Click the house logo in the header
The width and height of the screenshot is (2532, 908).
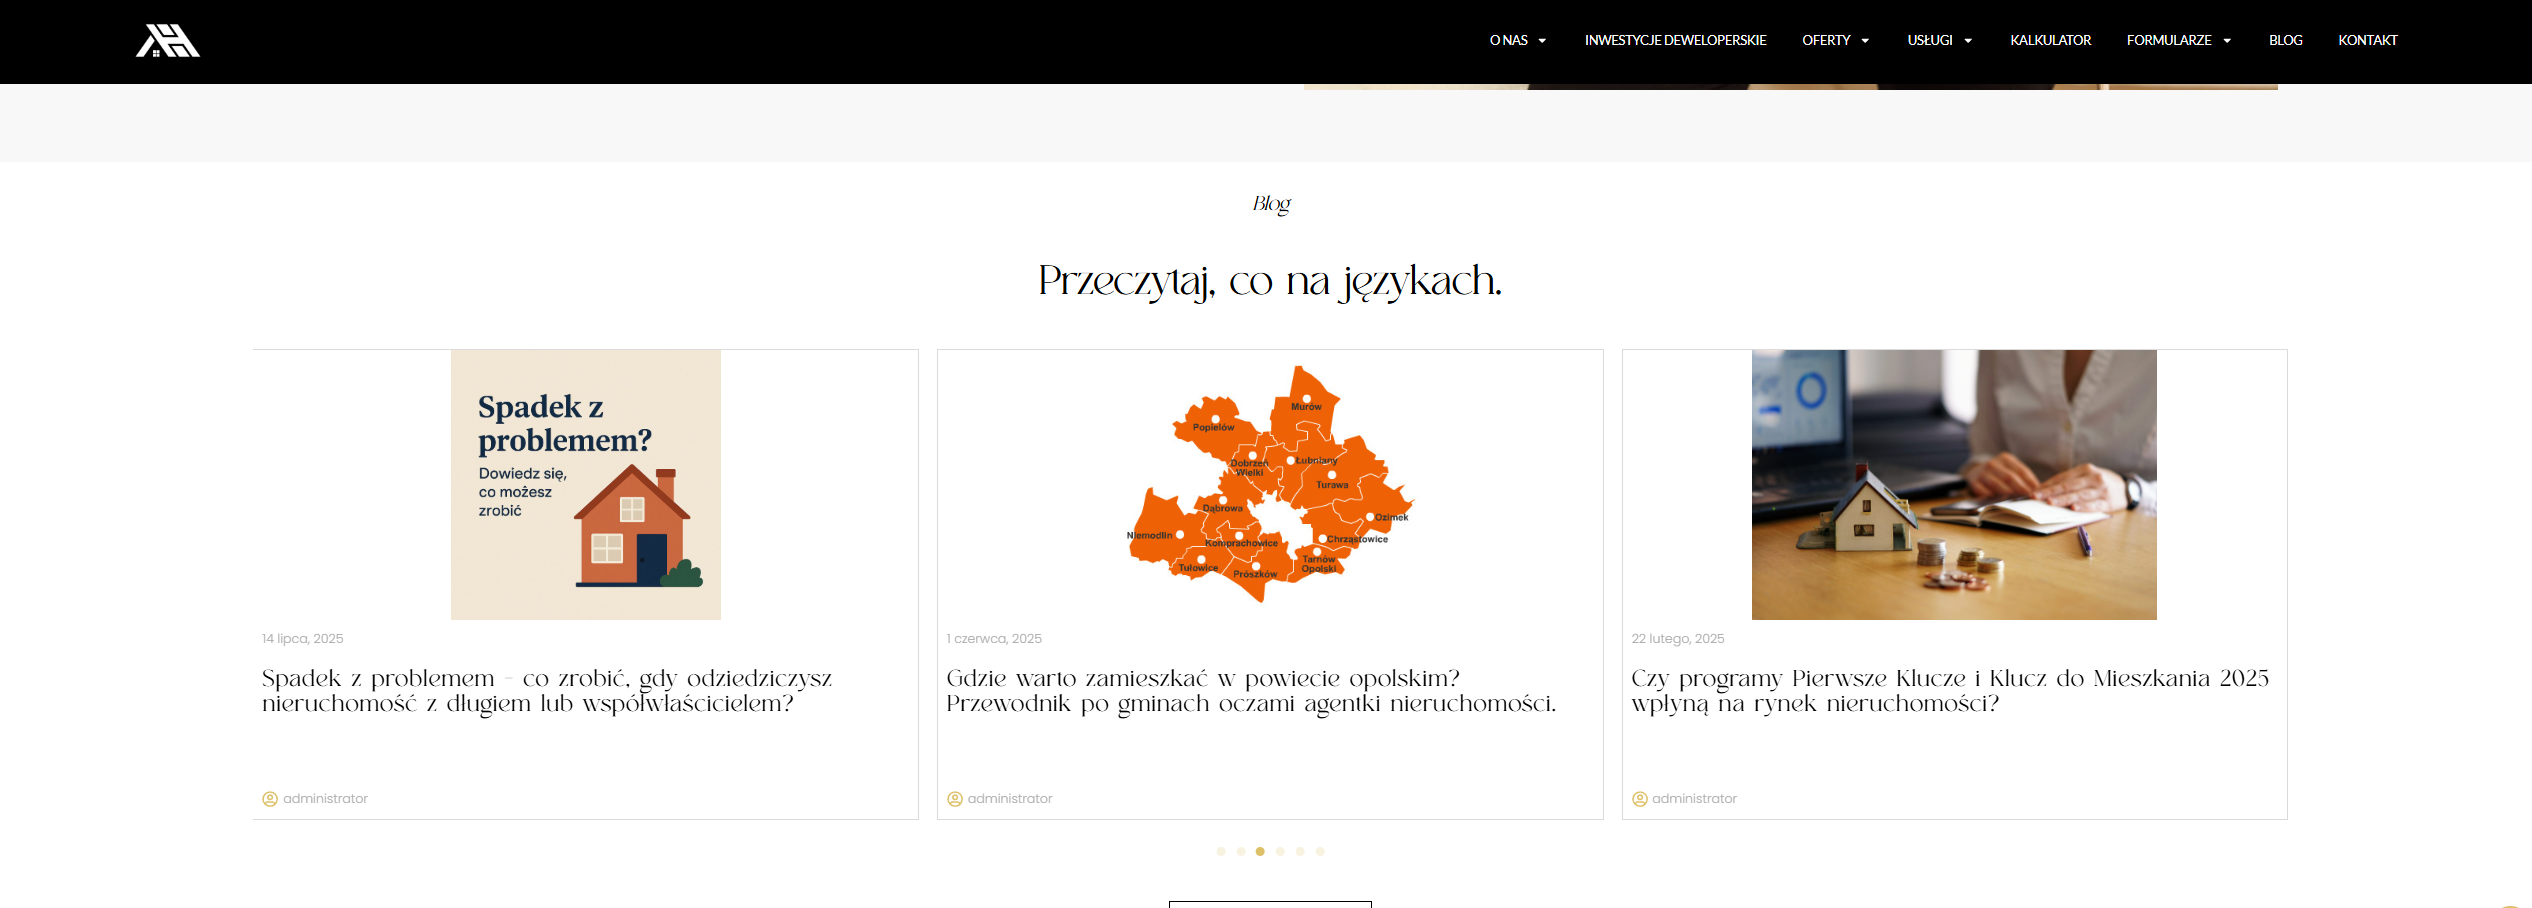(x=167, y=41)
